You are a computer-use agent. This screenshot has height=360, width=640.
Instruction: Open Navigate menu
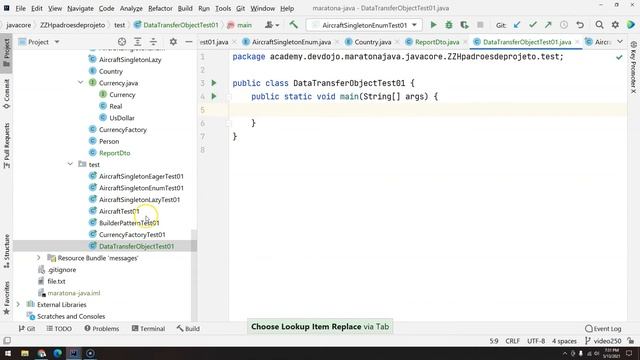click(x=80, y=8)
